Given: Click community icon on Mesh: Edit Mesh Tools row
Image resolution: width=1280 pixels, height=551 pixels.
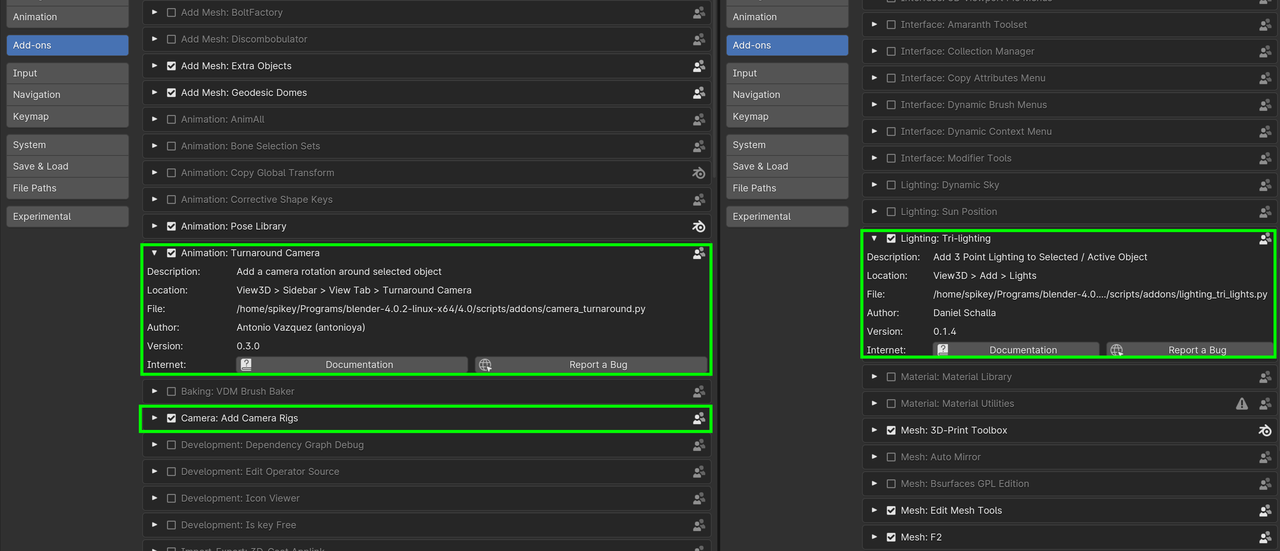Looking at the screenshot, I should tap(1265, 510).
